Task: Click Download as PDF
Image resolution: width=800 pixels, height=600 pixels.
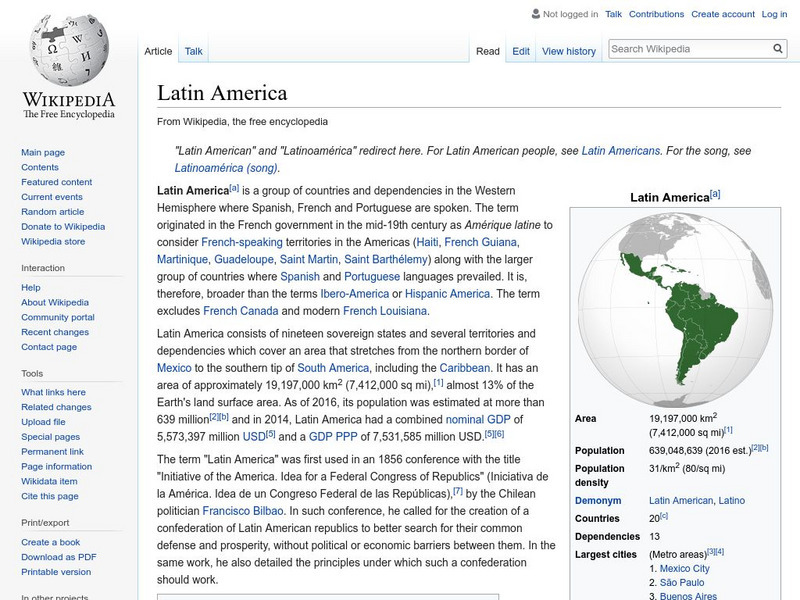Action: point(59,557)
